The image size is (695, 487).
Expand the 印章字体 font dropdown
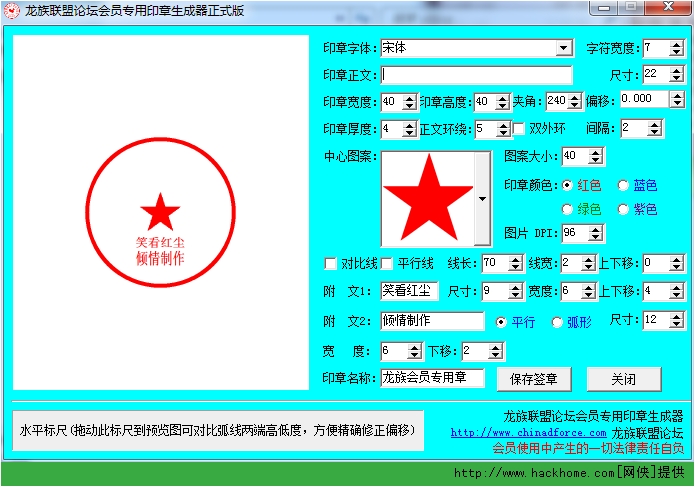563,48
